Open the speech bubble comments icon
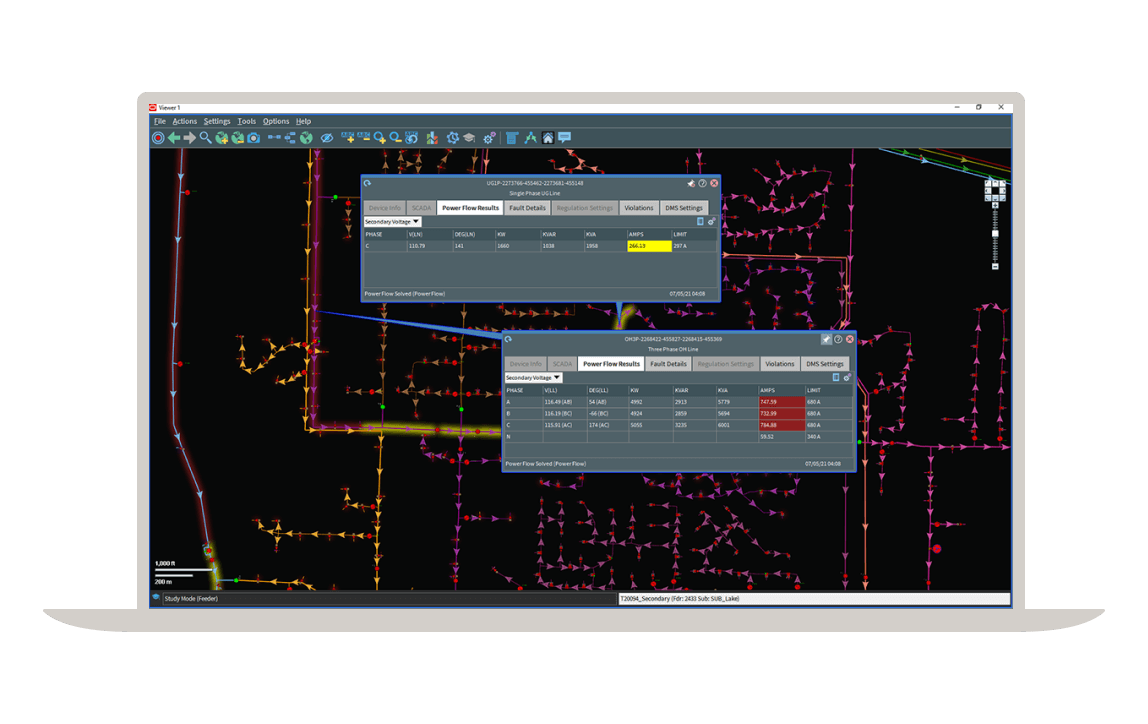 coord(564,137)
